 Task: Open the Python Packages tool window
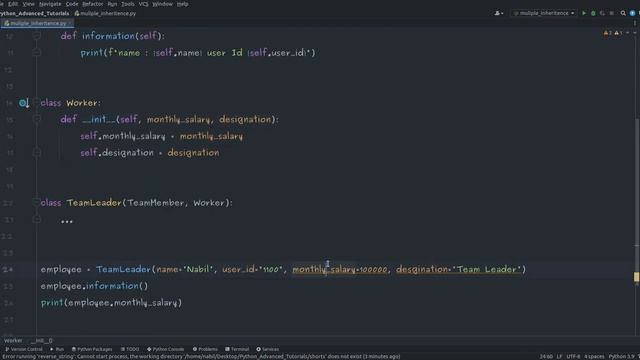pos(92,349)
